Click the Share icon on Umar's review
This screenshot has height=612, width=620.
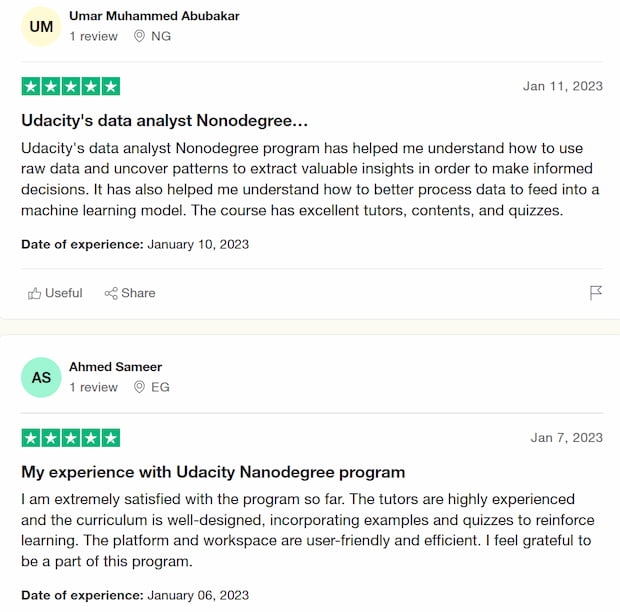(111, 293)
